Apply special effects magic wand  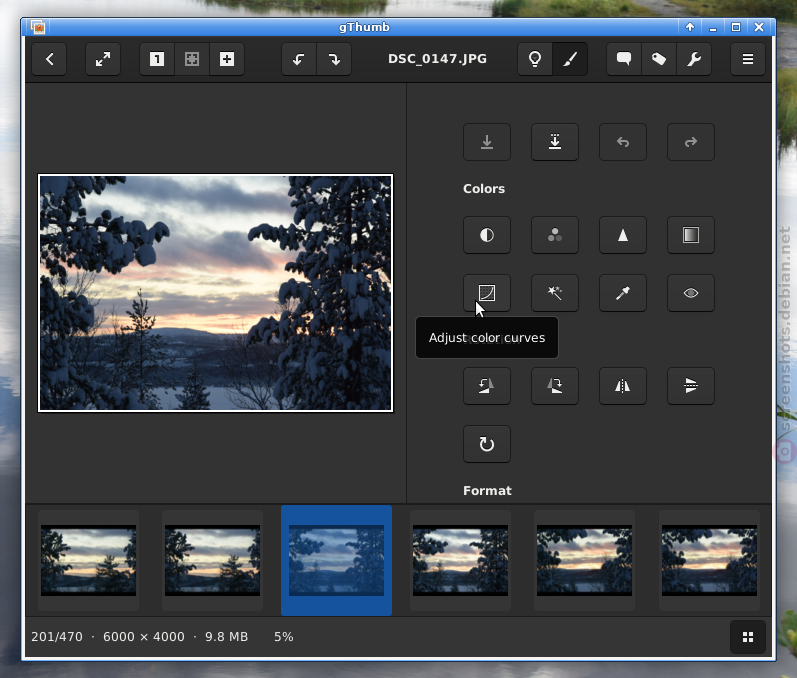tap(555, 293)
